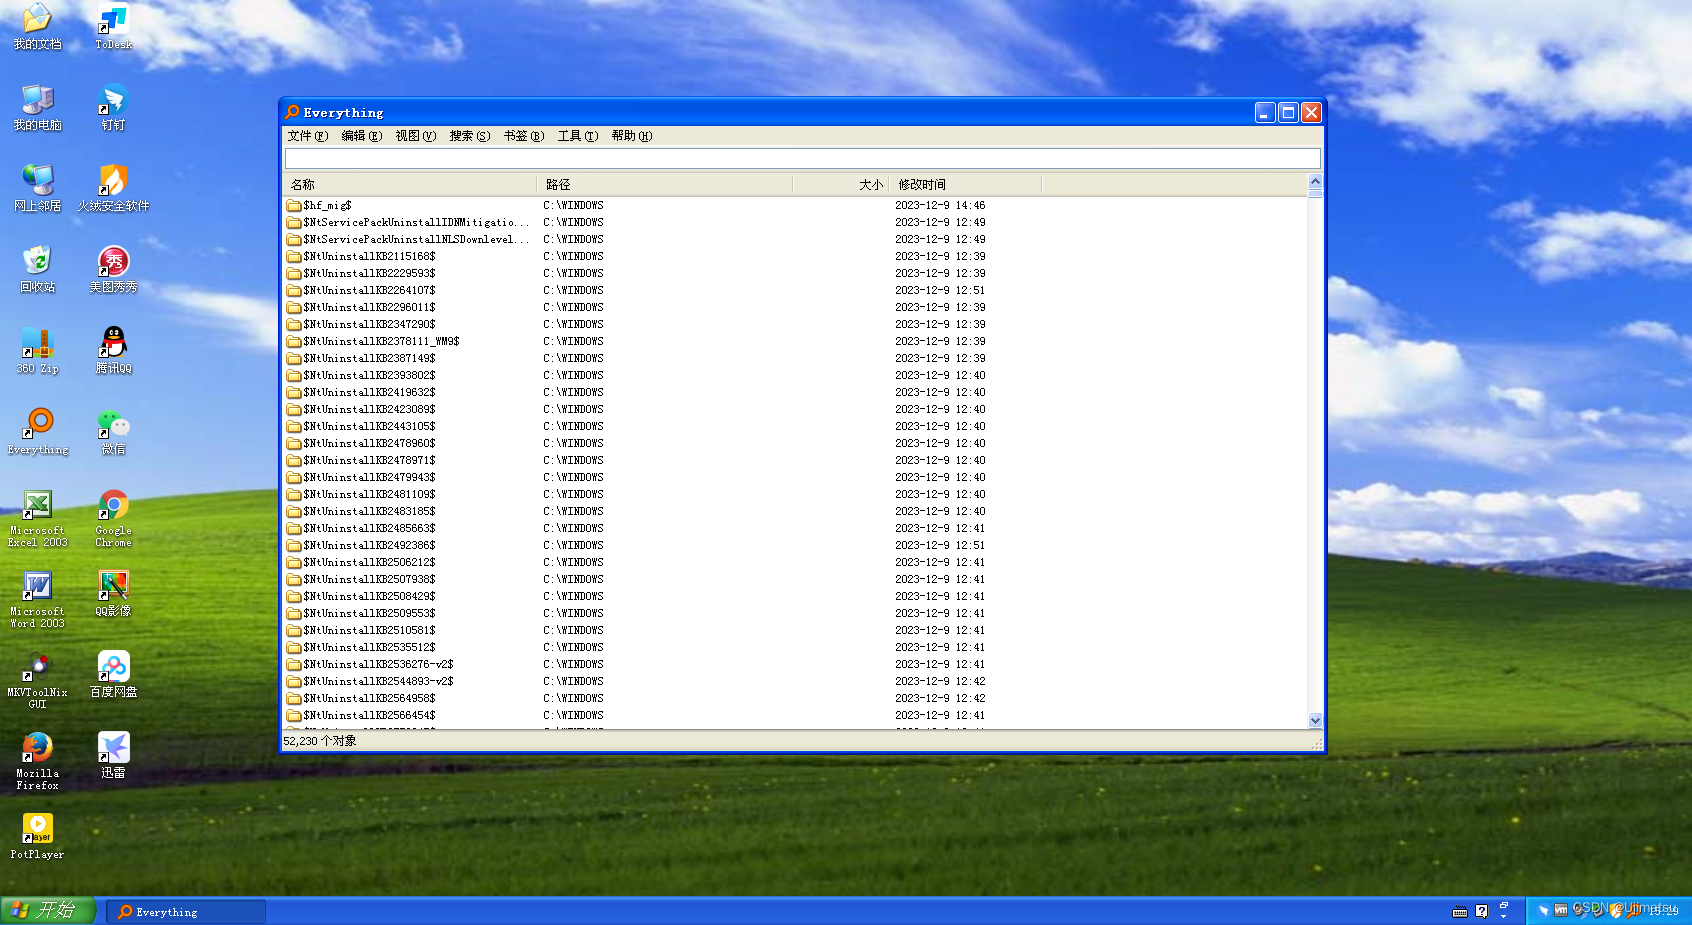Click Everything taskbar button
The image size is (1692, 925).
pos(186,912)
